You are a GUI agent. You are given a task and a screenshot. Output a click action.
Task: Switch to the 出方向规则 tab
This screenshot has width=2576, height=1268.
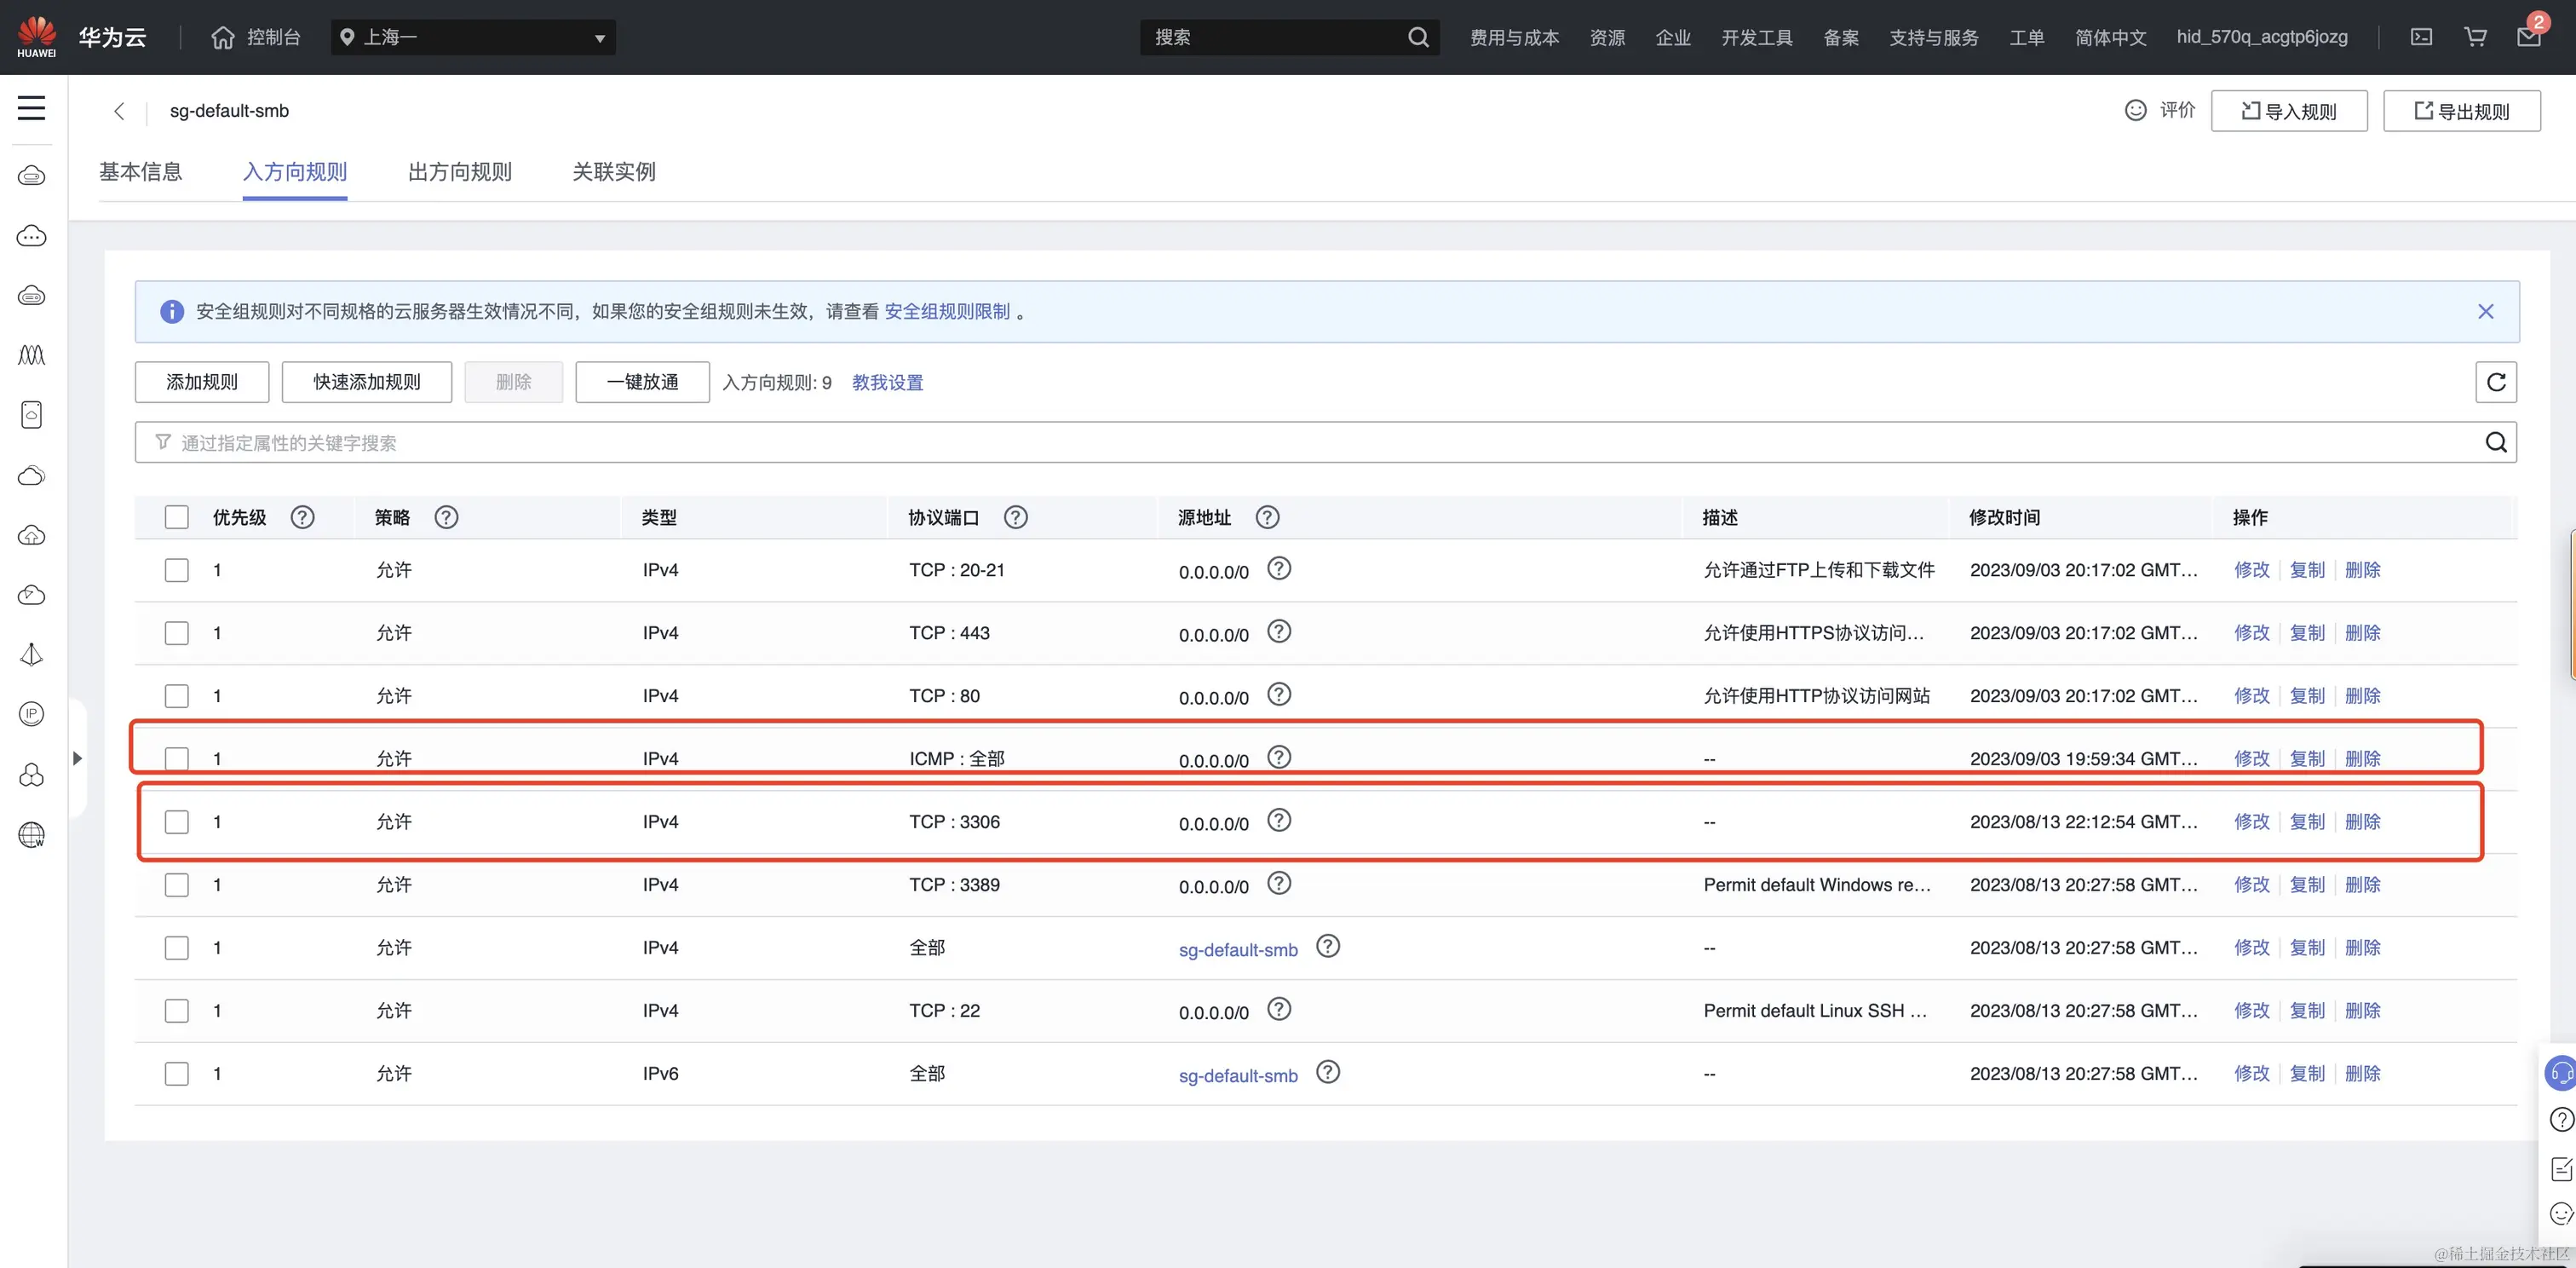click(459, 172)
